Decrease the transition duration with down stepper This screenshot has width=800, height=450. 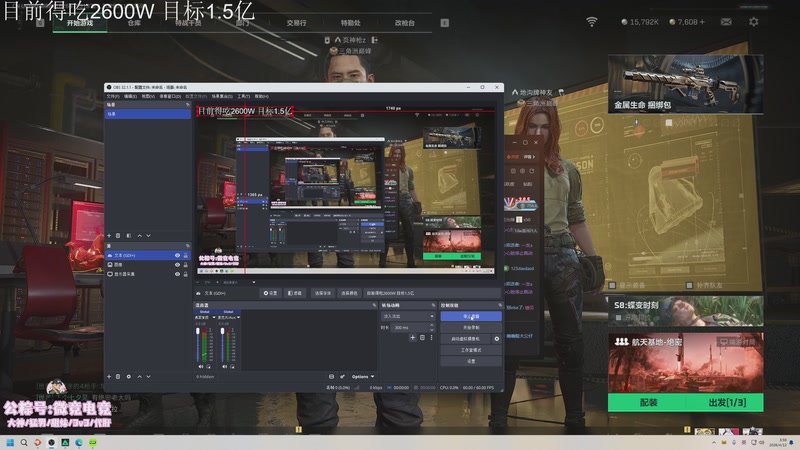pyautogui.click(x=432, y=330)
